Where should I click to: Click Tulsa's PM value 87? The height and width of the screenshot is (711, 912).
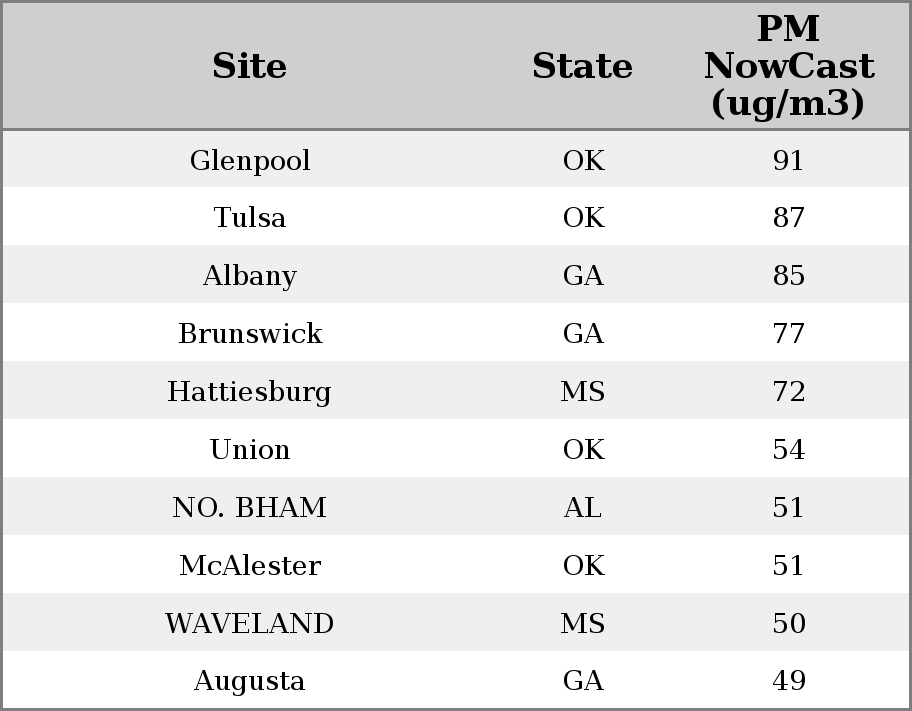(789, 218)
